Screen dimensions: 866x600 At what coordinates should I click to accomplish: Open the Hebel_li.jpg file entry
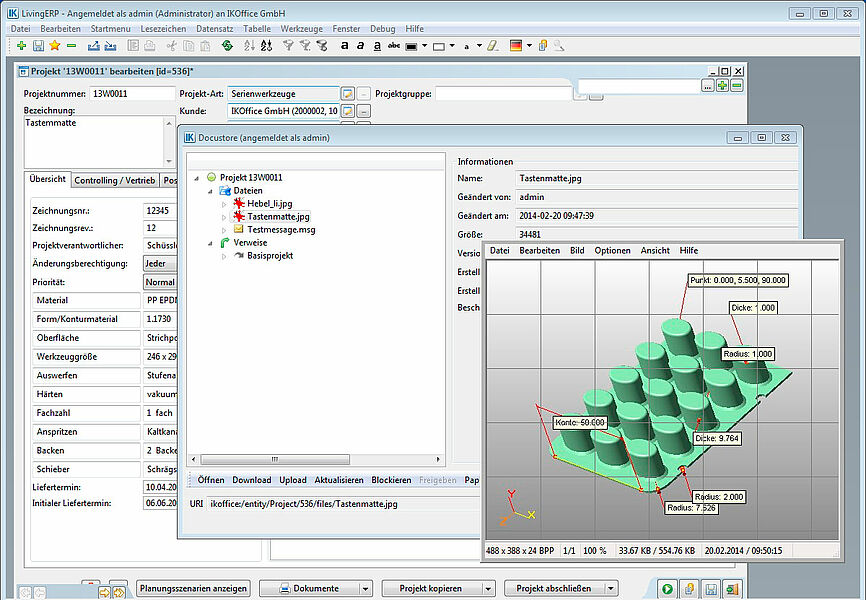(270, 203)
